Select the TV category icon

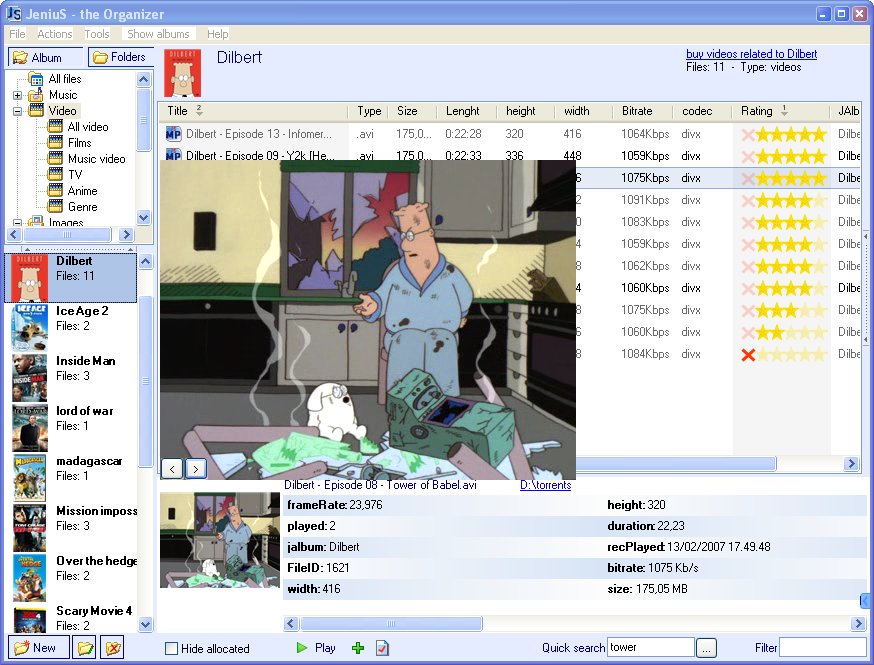coord(55,174)
